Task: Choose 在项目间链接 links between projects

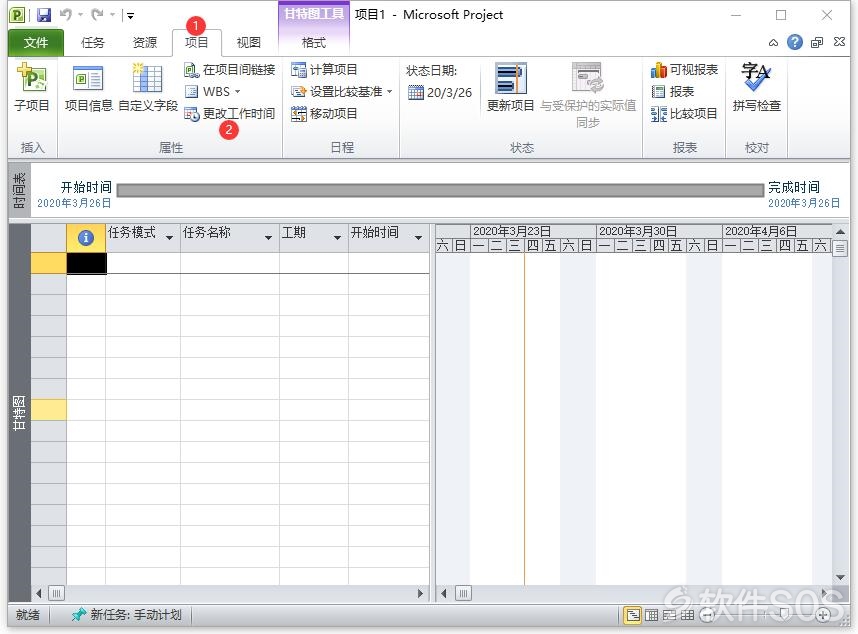Action: click(230, 69)
